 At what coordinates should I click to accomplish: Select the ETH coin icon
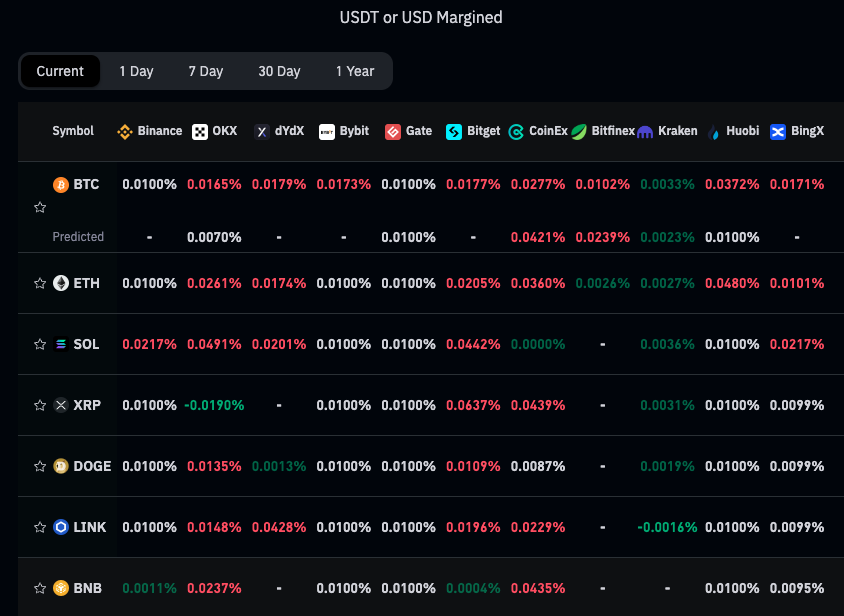[x=60, y=283]
